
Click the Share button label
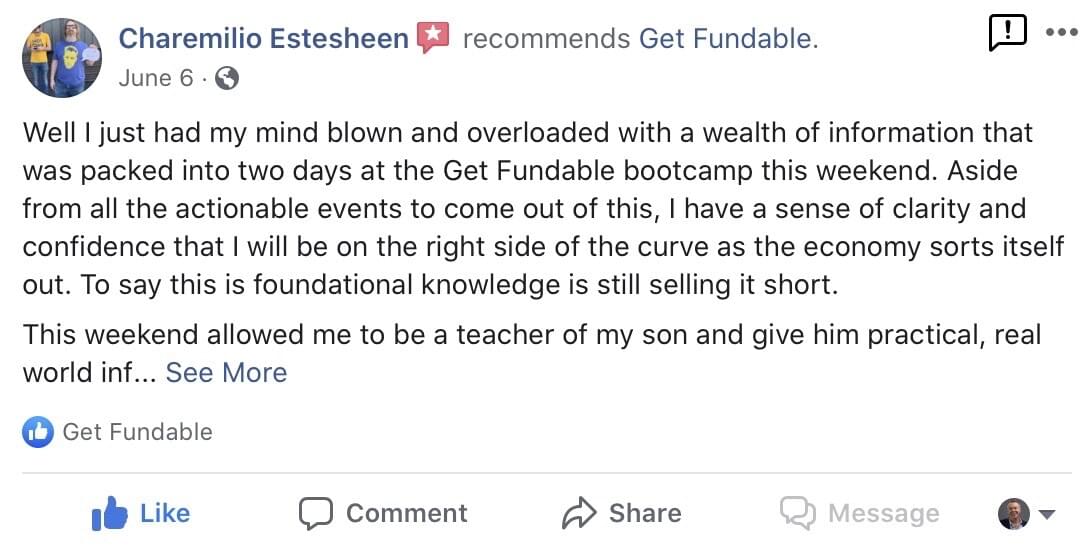645,513
